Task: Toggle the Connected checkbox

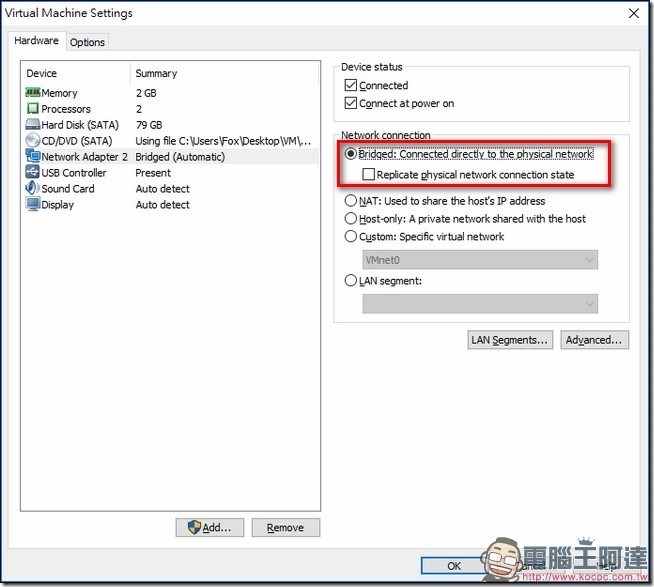Action: tap(351, 85)
